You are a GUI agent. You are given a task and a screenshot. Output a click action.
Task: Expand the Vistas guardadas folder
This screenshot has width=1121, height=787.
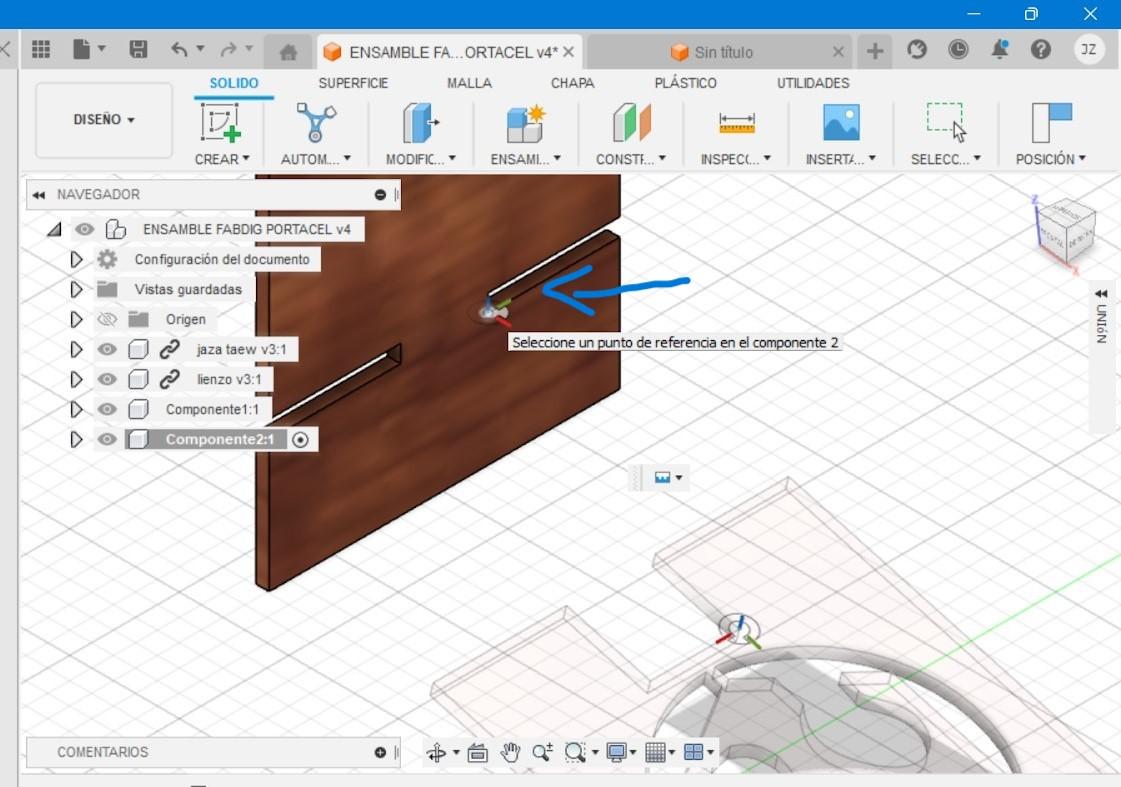point(76,289)
